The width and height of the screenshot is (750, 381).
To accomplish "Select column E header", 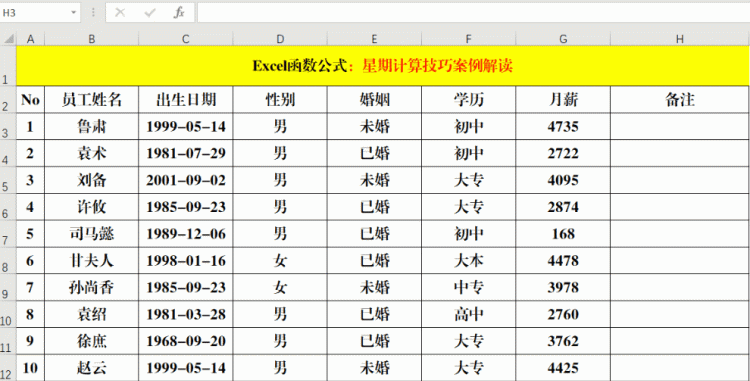I will [x=374, y=39].
